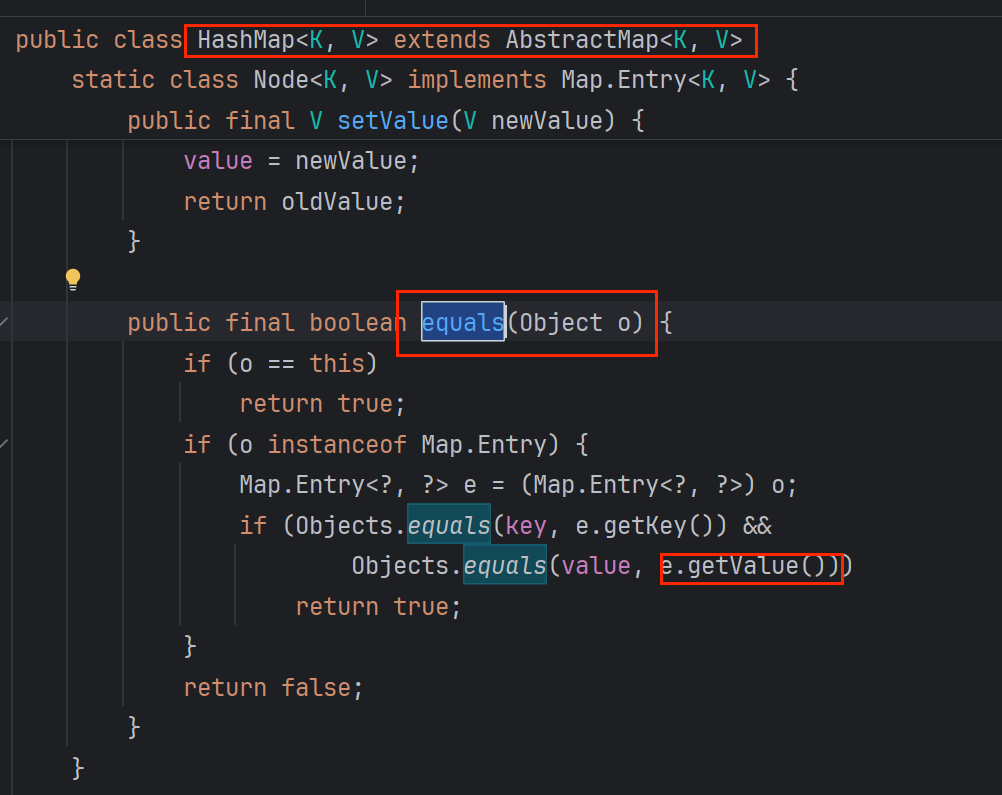This screenshot has height=795, width=1002.
Task: Click the setValue method name
Action: click(x=392, y=121)
